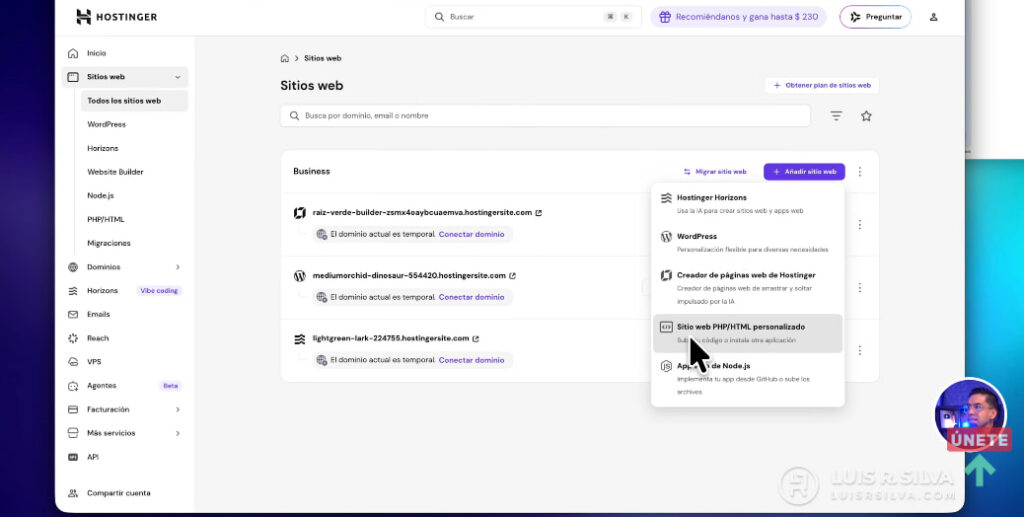Open WordPress in the sidebar
1024x517 pixels.
tap(106, 124)
